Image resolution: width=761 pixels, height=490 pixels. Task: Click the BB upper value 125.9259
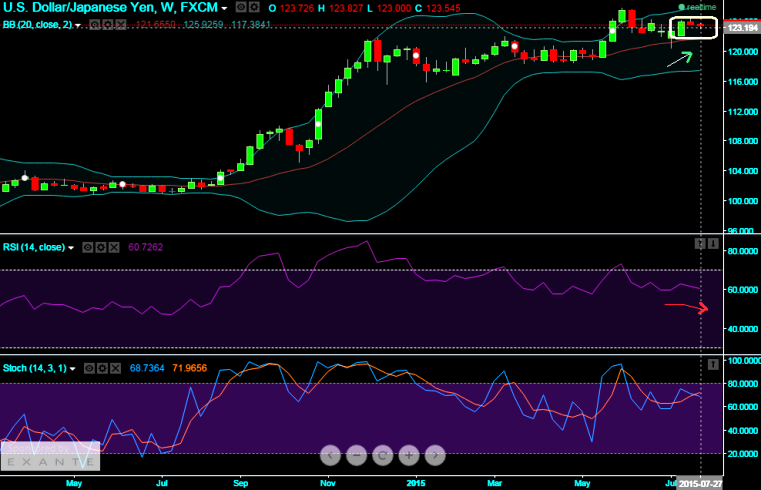203,24
